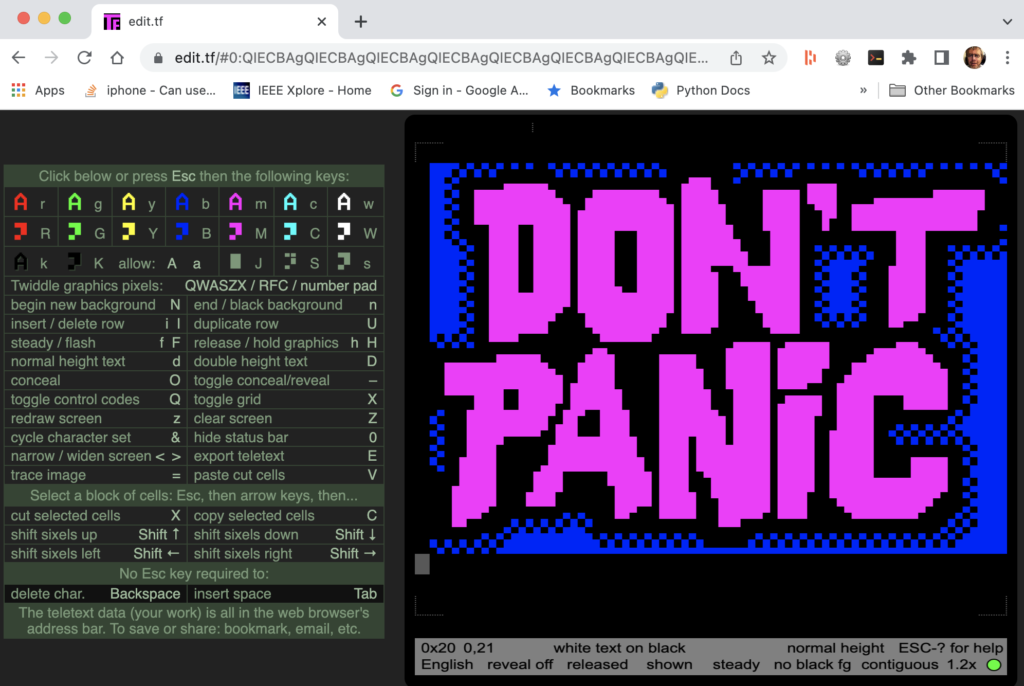Viewport: 1024px width, 686px height.
Task: Select cyan alphanumeric text color icon
Action: coord(290,203)
